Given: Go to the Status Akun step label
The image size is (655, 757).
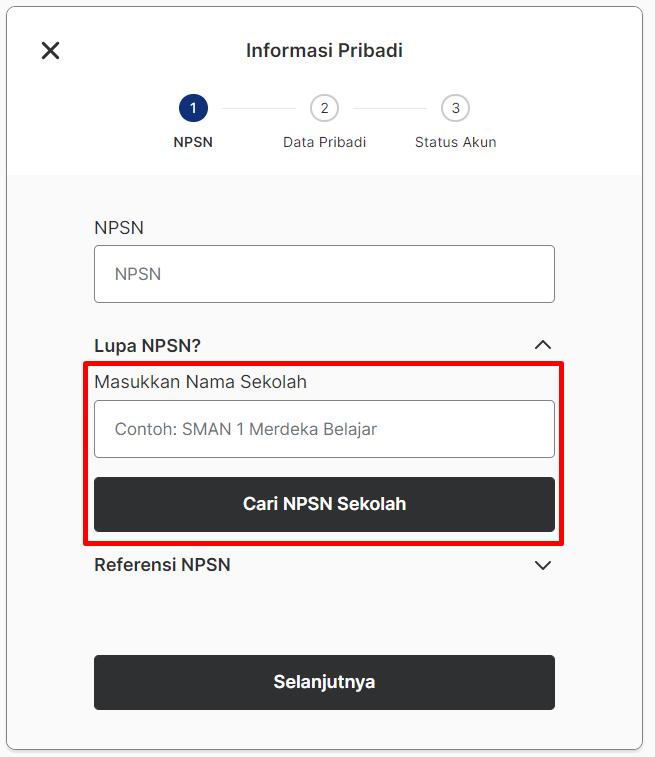Looking at the screenshot, I should click(x=455, y=142).
